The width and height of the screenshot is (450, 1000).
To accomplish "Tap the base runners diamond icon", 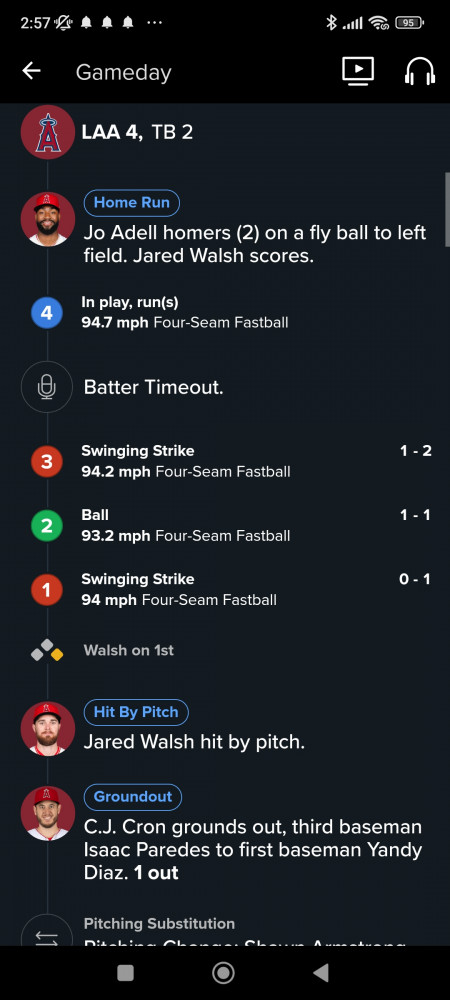I will pos(47,651).
